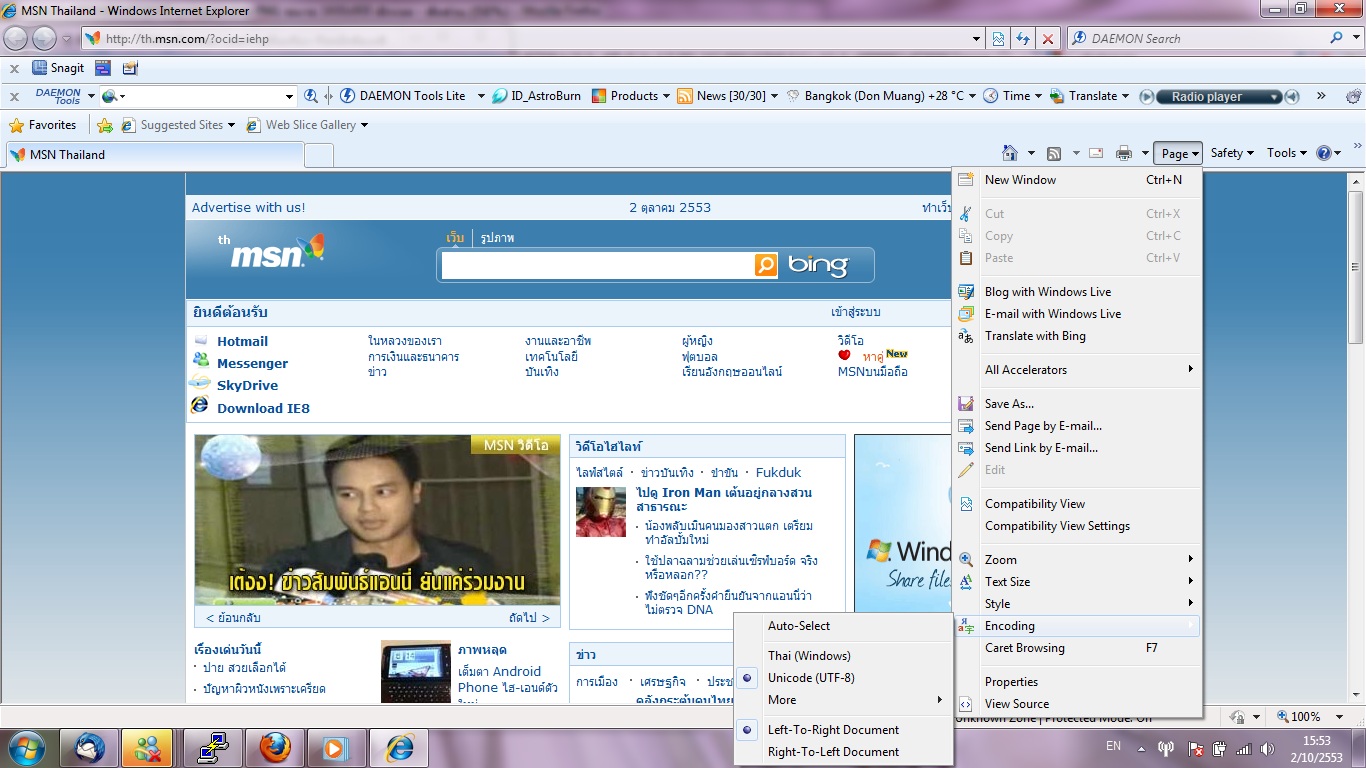
Task: Select Left-To-Right Document option
Action: pos(833,730)
